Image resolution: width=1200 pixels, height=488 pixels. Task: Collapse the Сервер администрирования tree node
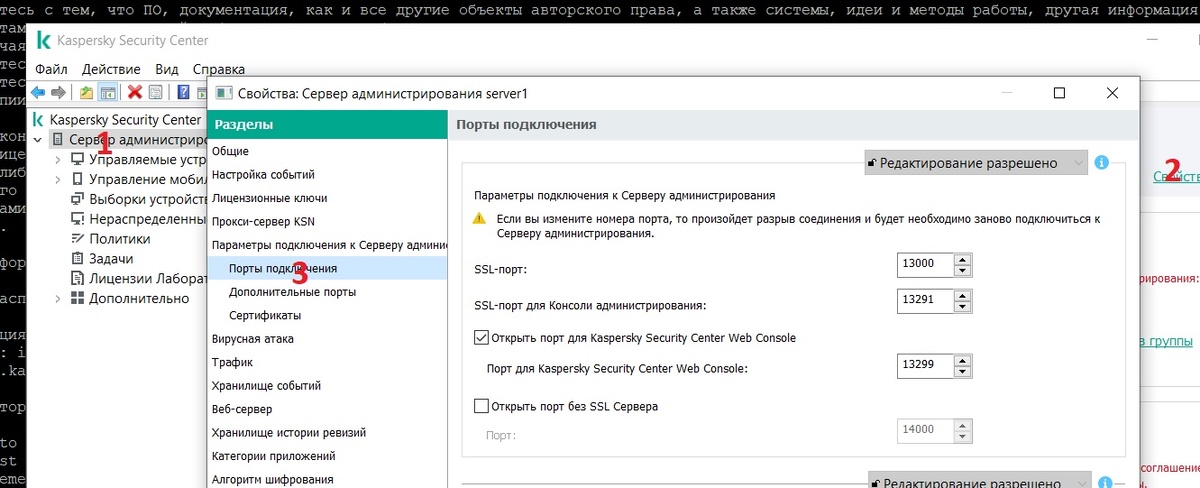(x=38, y=139)
